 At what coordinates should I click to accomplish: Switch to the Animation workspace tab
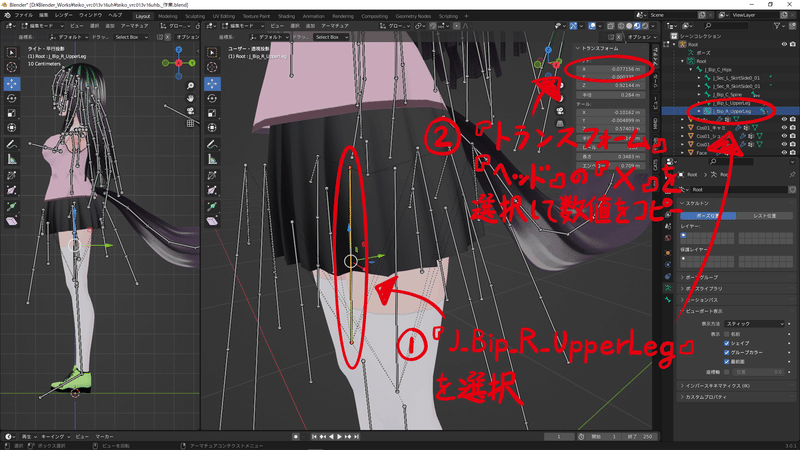click(x=313, y=16)
